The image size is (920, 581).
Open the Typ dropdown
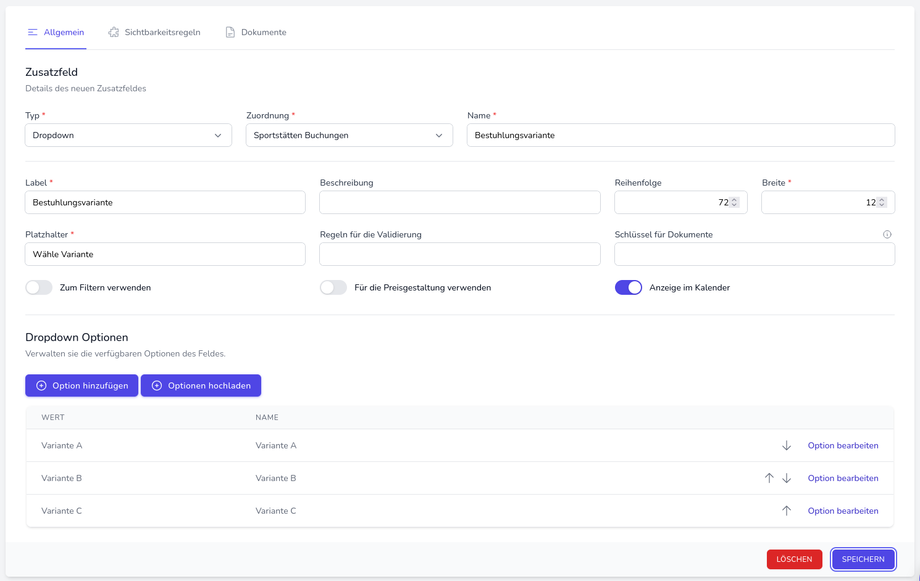(128, 135)
